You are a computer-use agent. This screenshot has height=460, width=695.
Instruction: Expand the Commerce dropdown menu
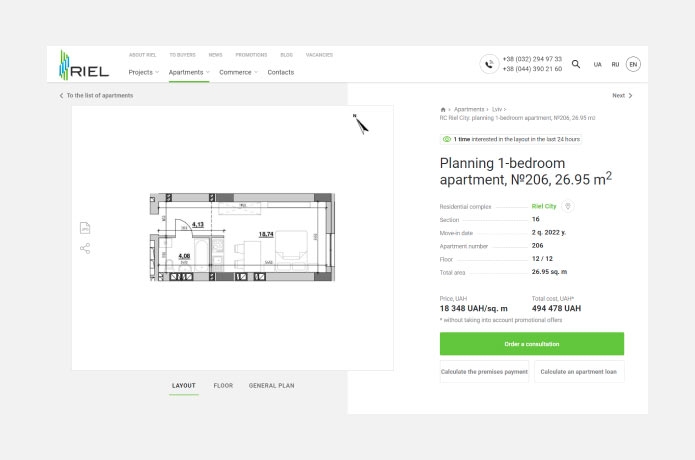[x=238, y=72]
